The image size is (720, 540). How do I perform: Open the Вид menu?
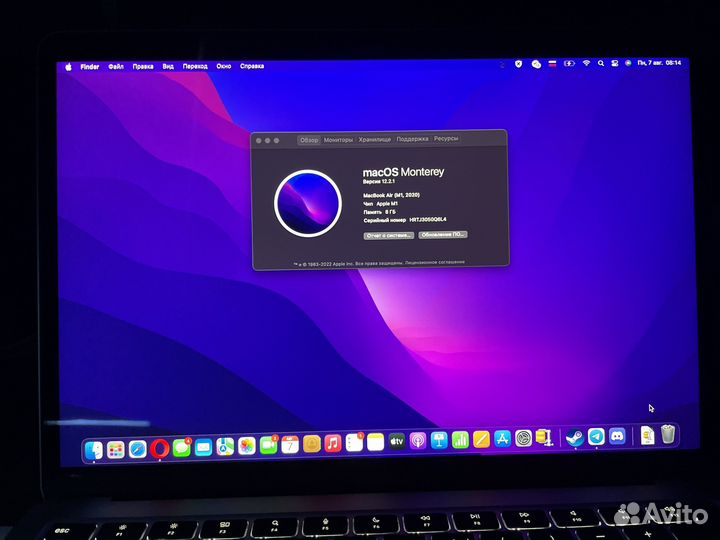click(x=168, y=67)
